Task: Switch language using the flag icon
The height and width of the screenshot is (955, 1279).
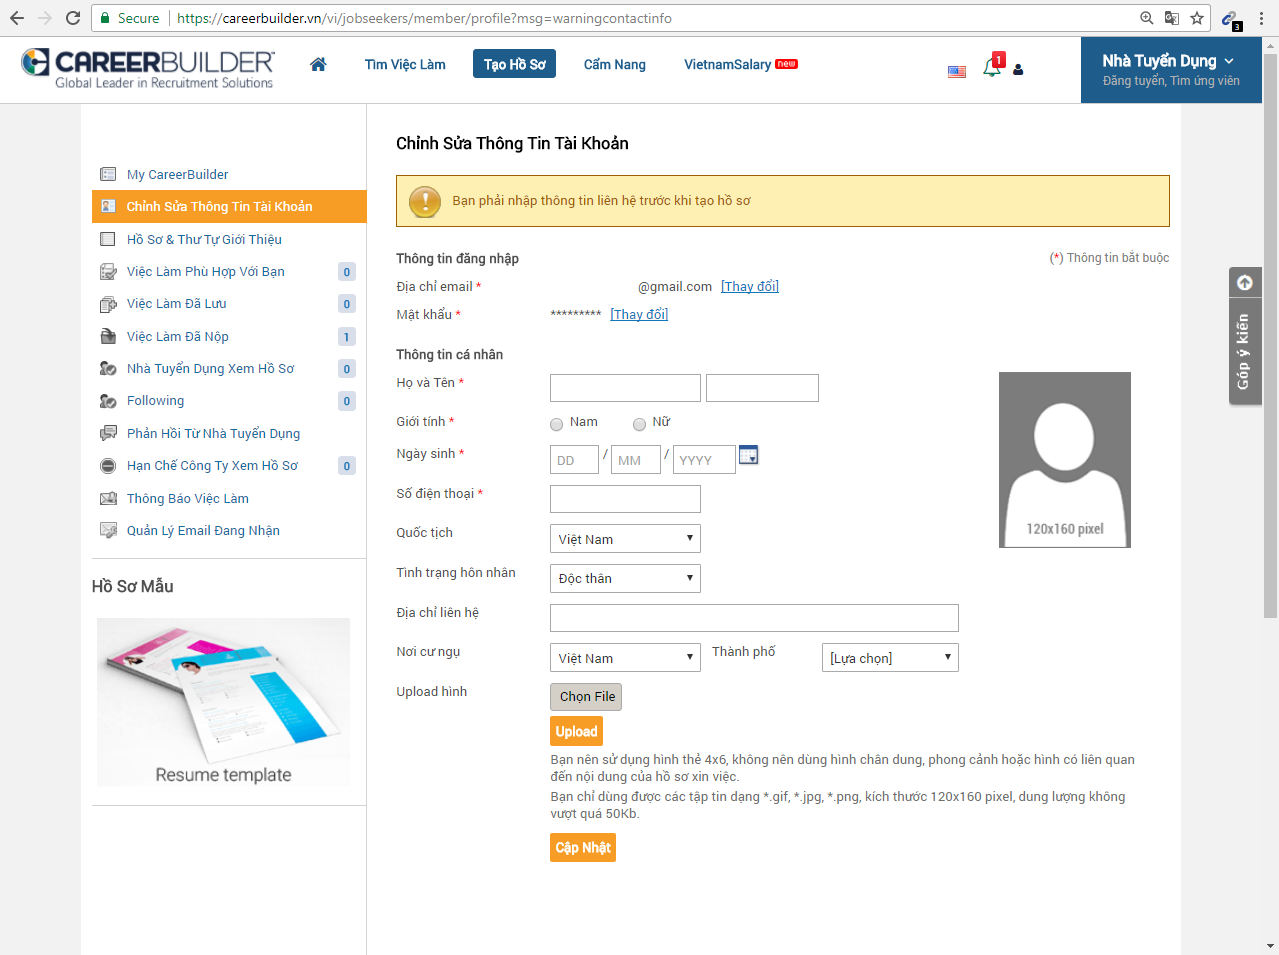Action: tap(957, 71)
